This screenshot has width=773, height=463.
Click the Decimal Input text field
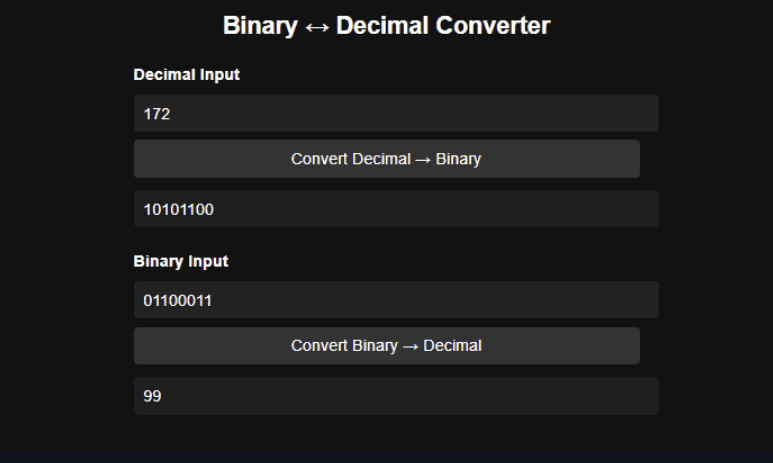coord(396,113)
